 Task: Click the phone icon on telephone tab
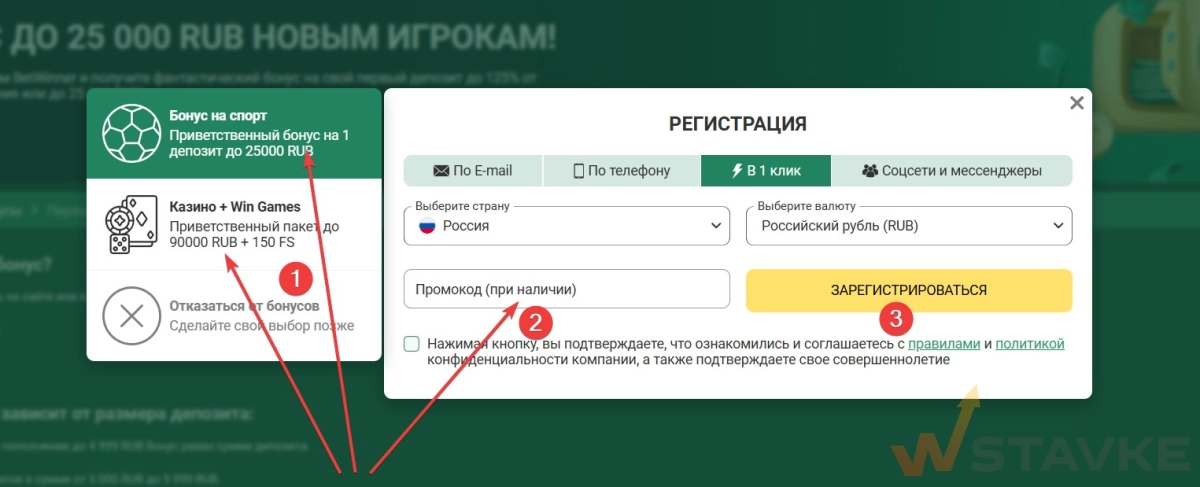(x=578, y=171)
